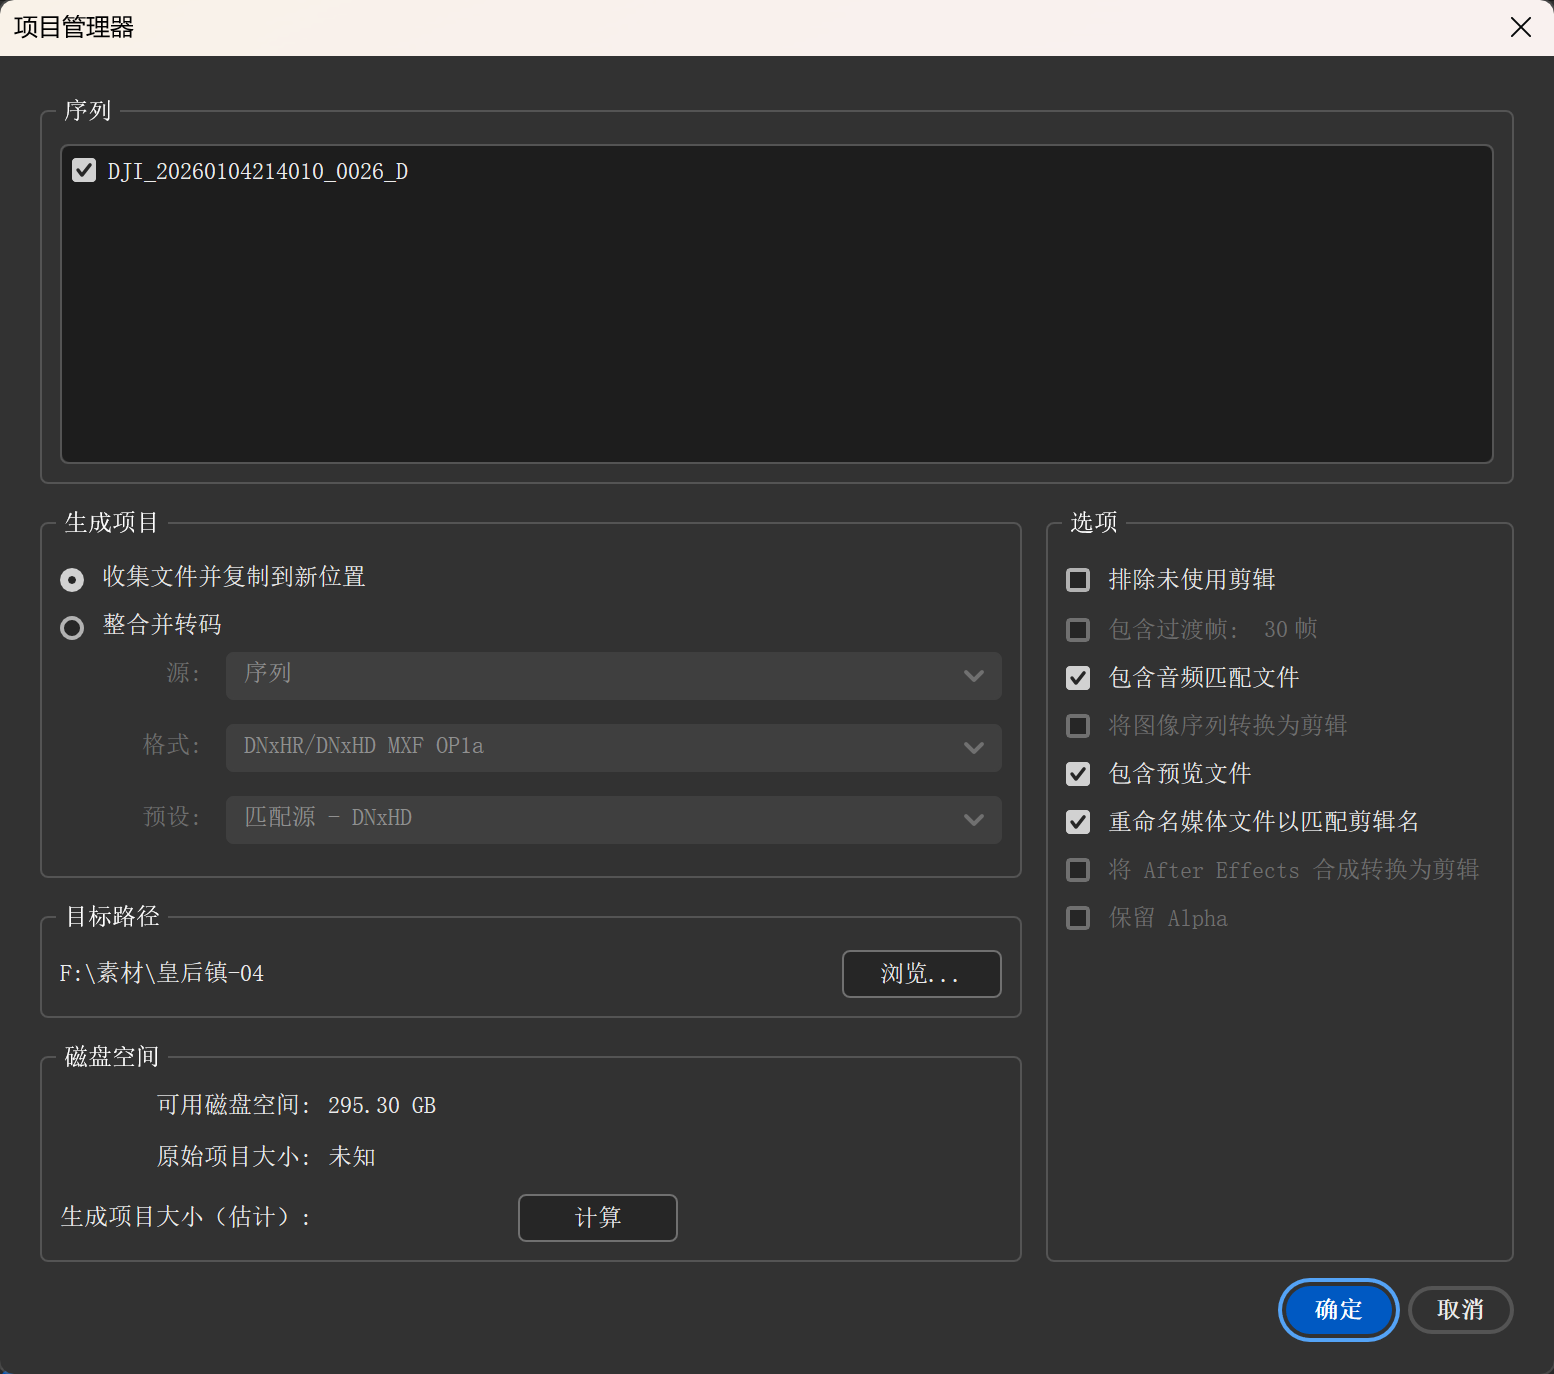Close the 项目管理器 dialog window
Image resolution: width=1554 pixels, height=1374 pixels.
[1520, 27]
